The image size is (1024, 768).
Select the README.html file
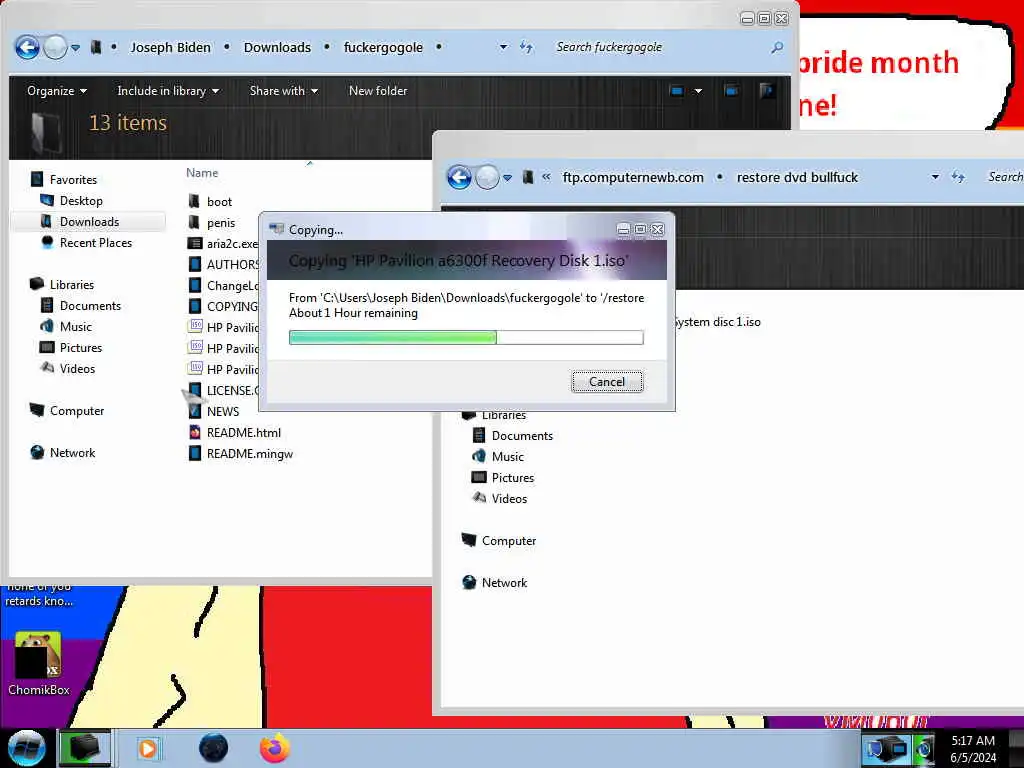tap(244, 432)
